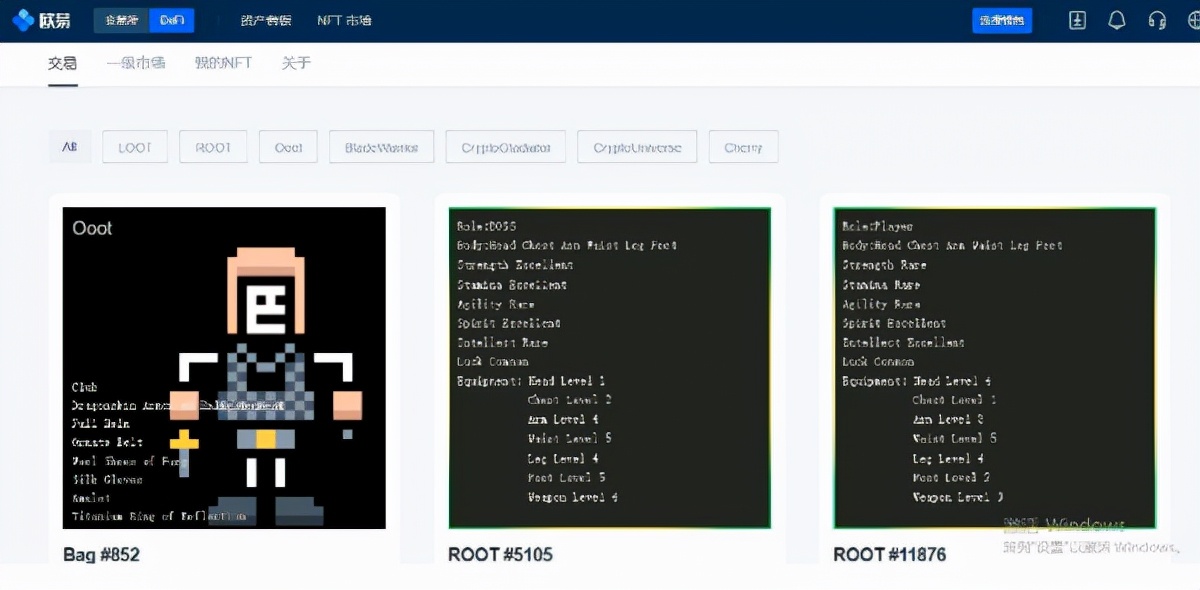Click the blue connect wallet button
The height and width of the screenshot is (590, 1200).
click(1002, 19)
